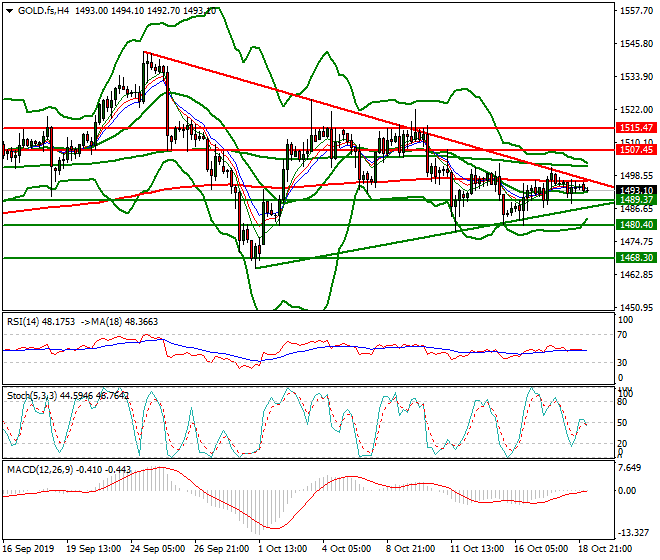Click the -13.327 MACD scale value
Screen dimensions: 660x560
coord(633,533)
